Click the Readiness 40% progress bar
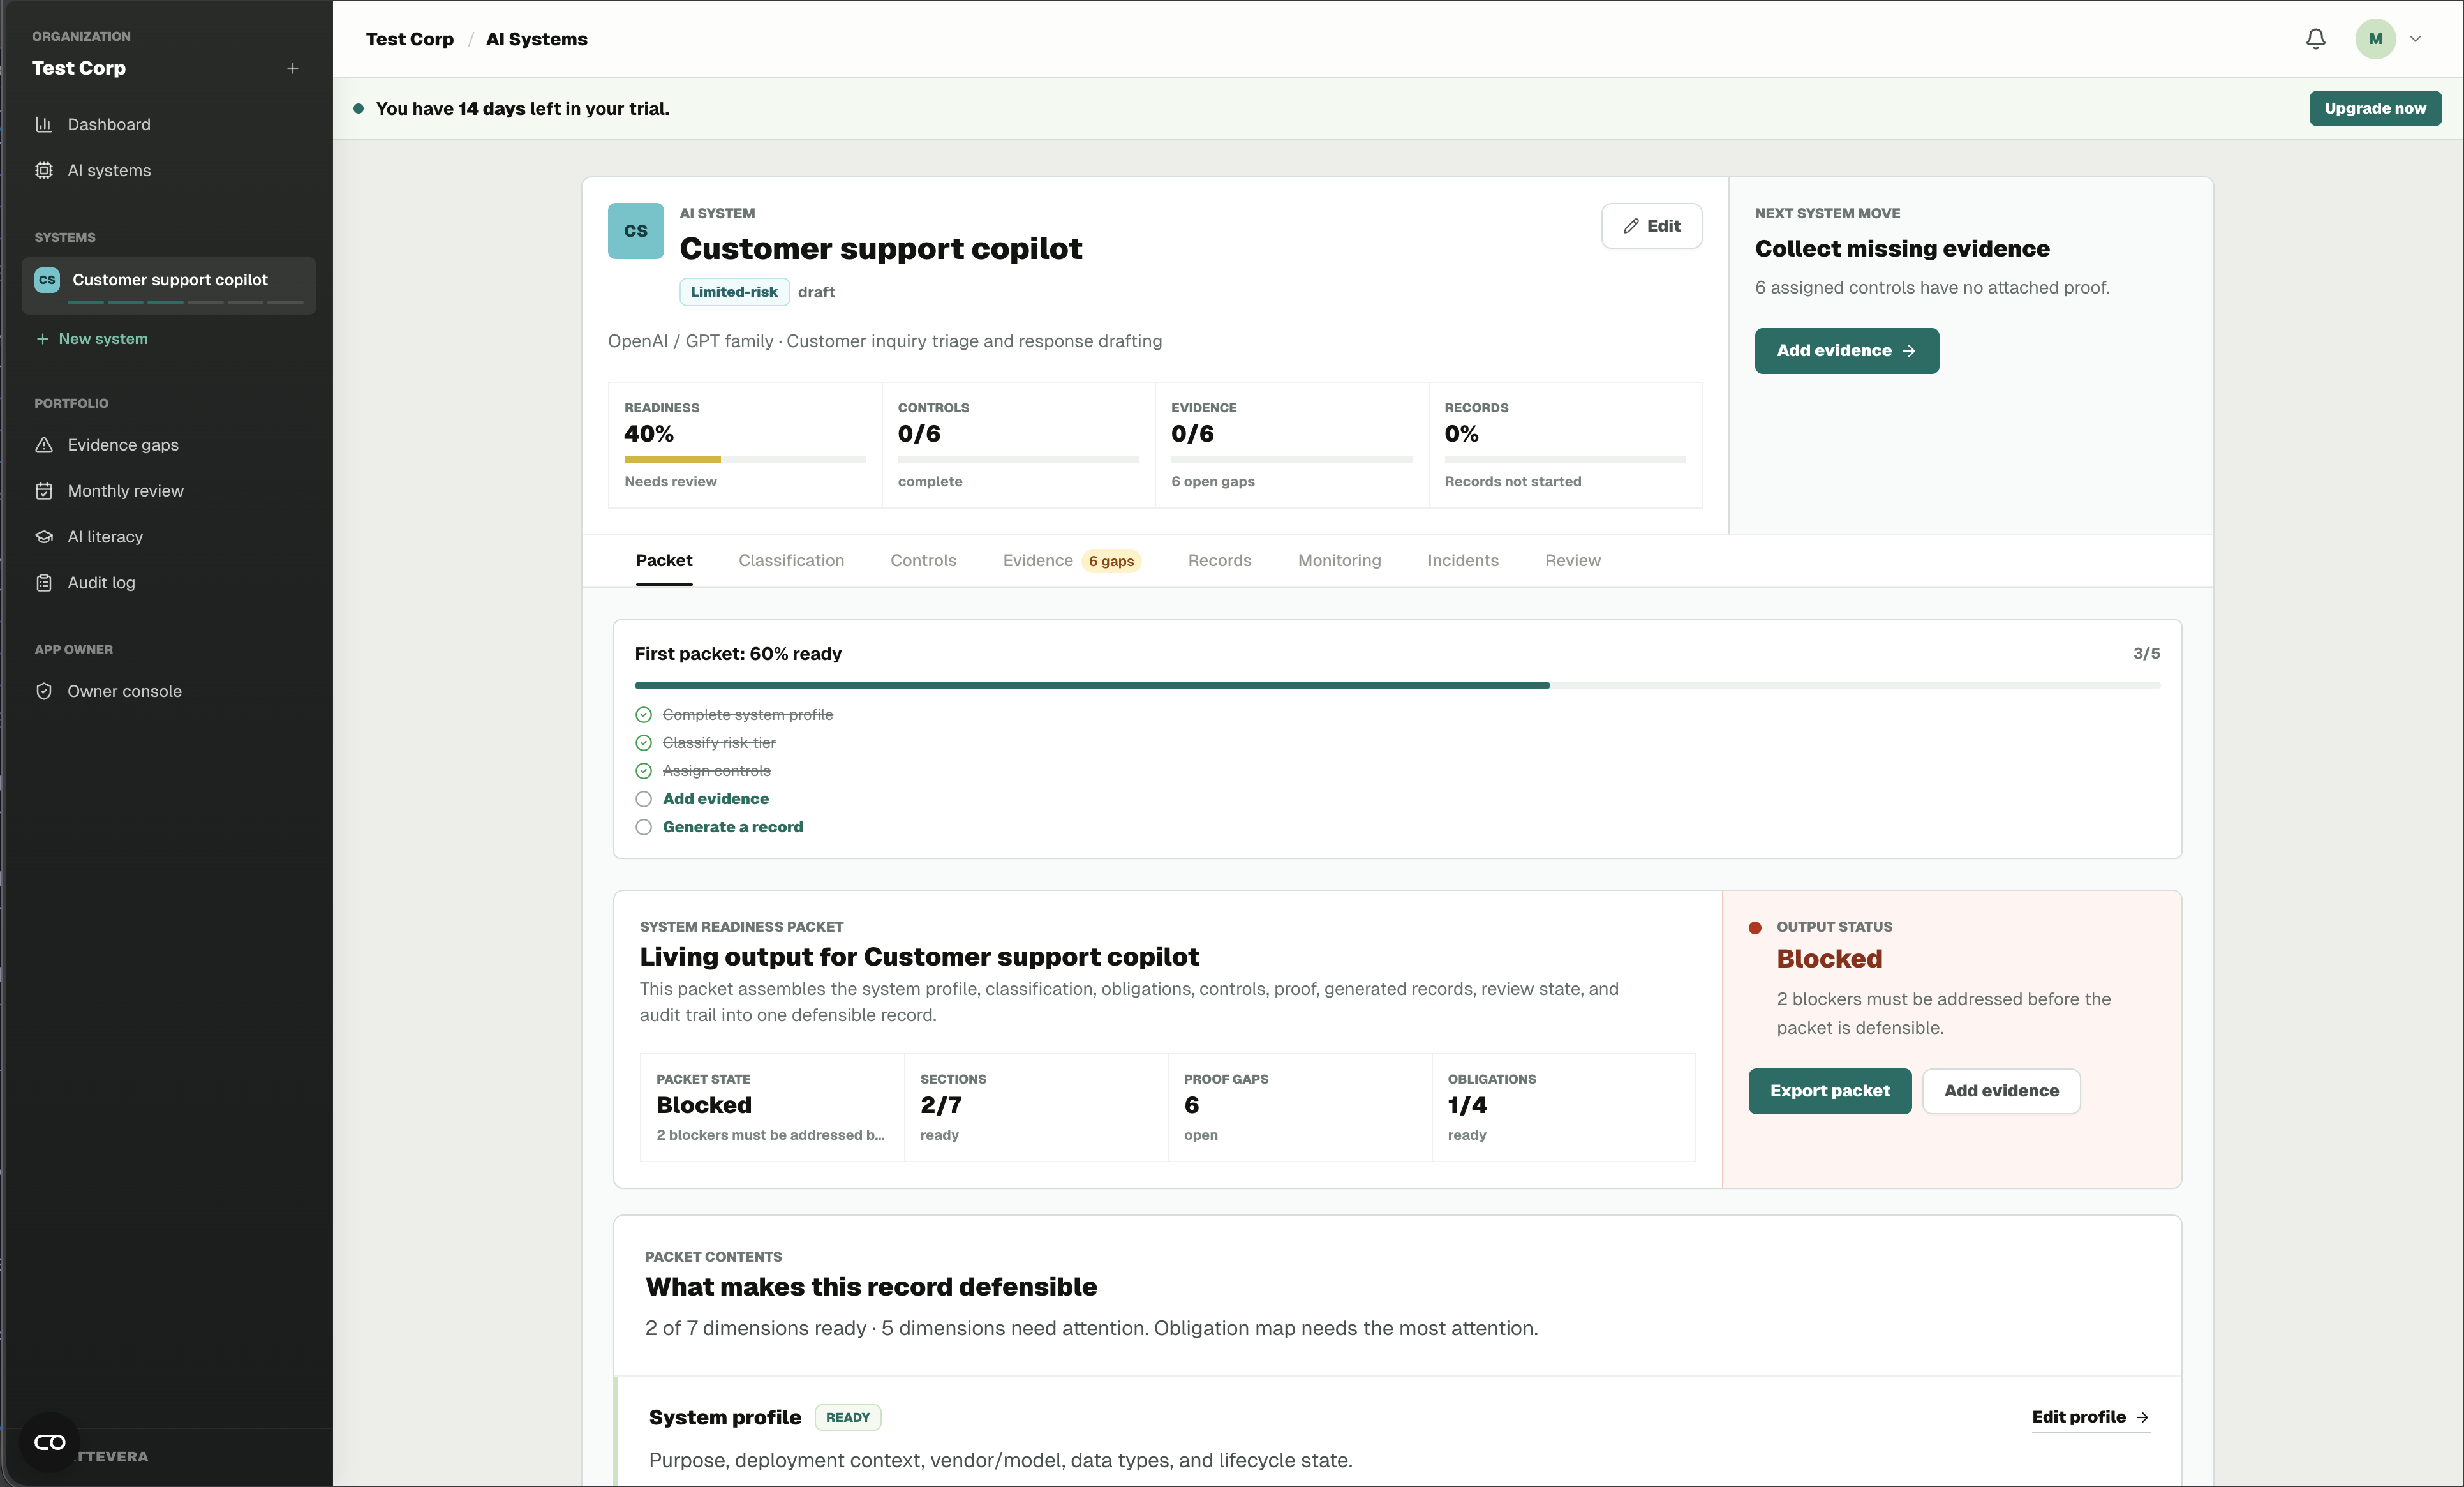Screen dimensions: 2464x1487 click(x=745, y=460)
